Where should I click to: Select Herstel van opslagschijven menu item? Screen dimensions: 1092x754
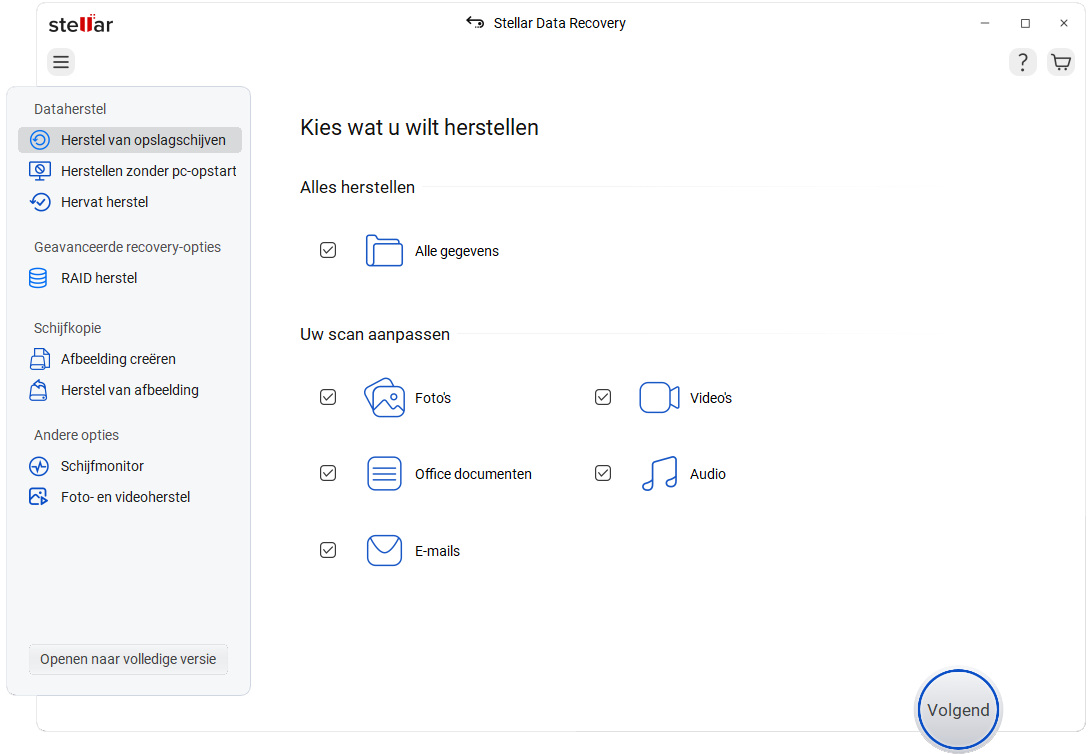(x=130, y=140)
